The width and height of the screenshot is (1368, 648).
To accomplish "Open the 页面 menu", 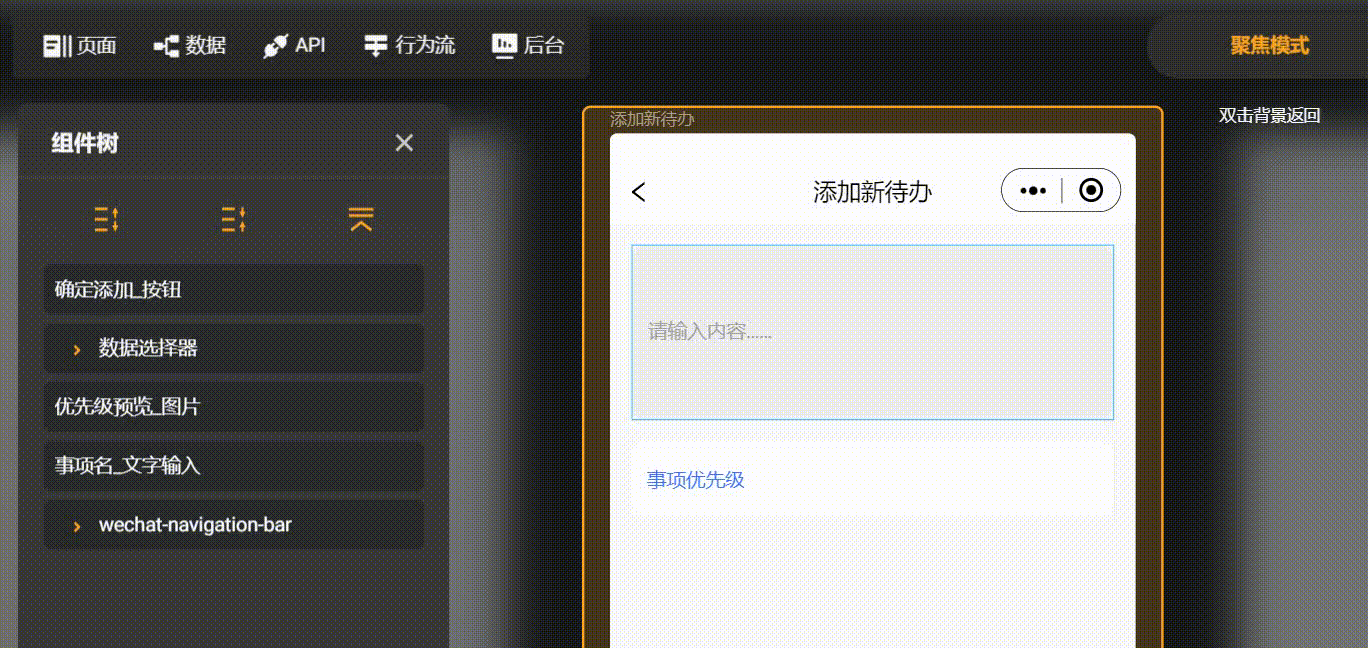I will 80,46.
